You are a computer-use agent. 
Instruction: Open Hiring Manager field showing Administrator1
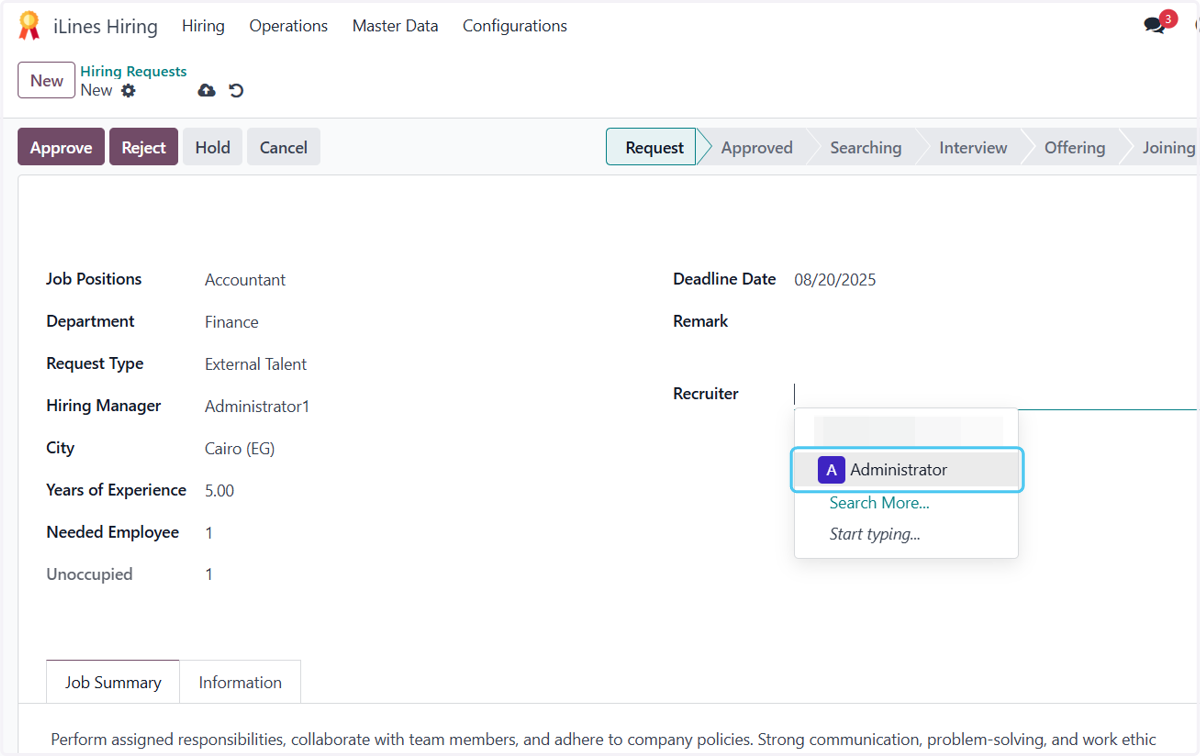point(257,406)
